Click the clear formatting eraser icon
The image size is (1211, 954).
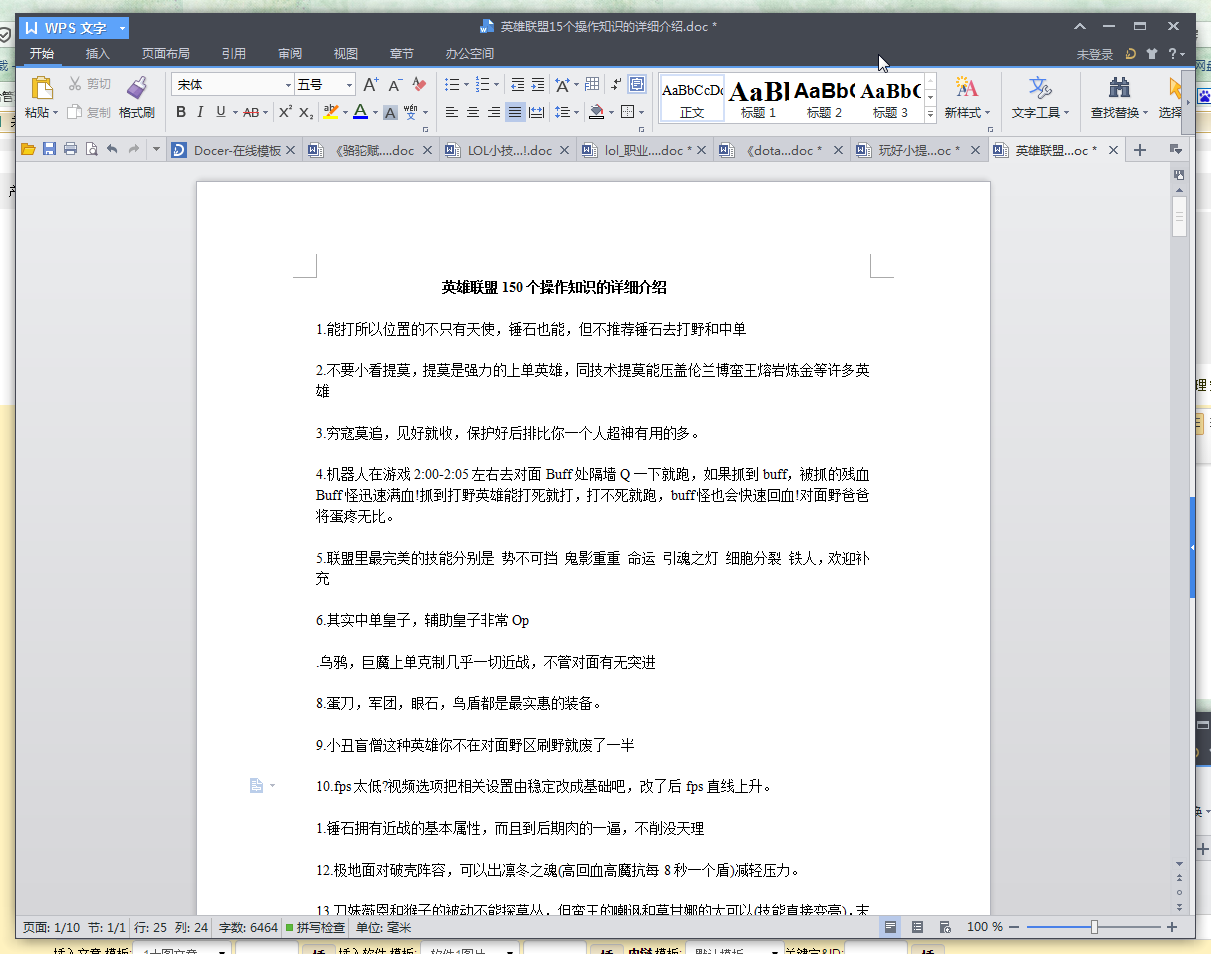(x=419, y=85)
